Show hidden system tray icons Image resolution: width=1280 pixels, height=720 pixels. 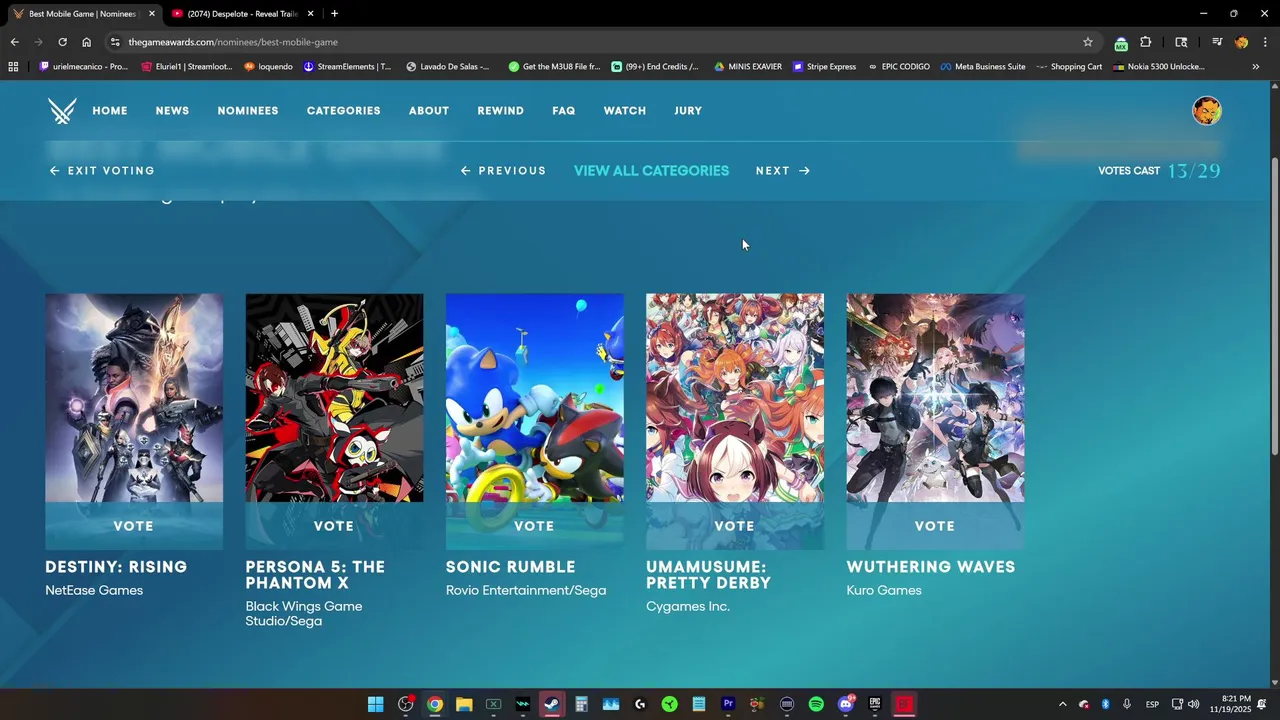[x=1062, y=704]
